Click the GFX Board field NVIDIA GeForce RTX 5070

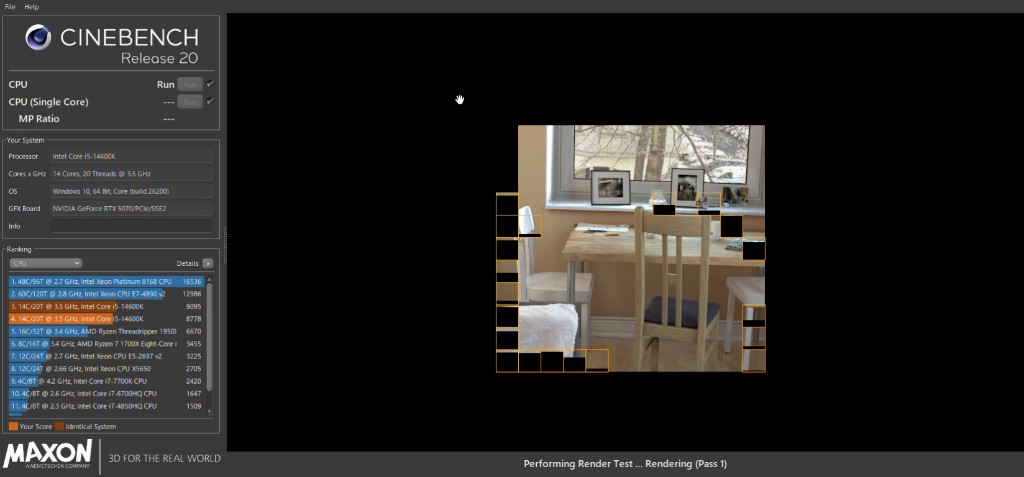pyautogui.click(x=131, y=208)
